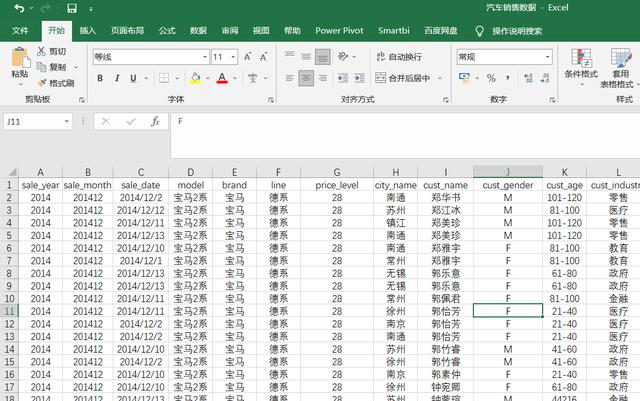
Task: Click the Cancel (X) formula bar button
Action: pos(106,122)
